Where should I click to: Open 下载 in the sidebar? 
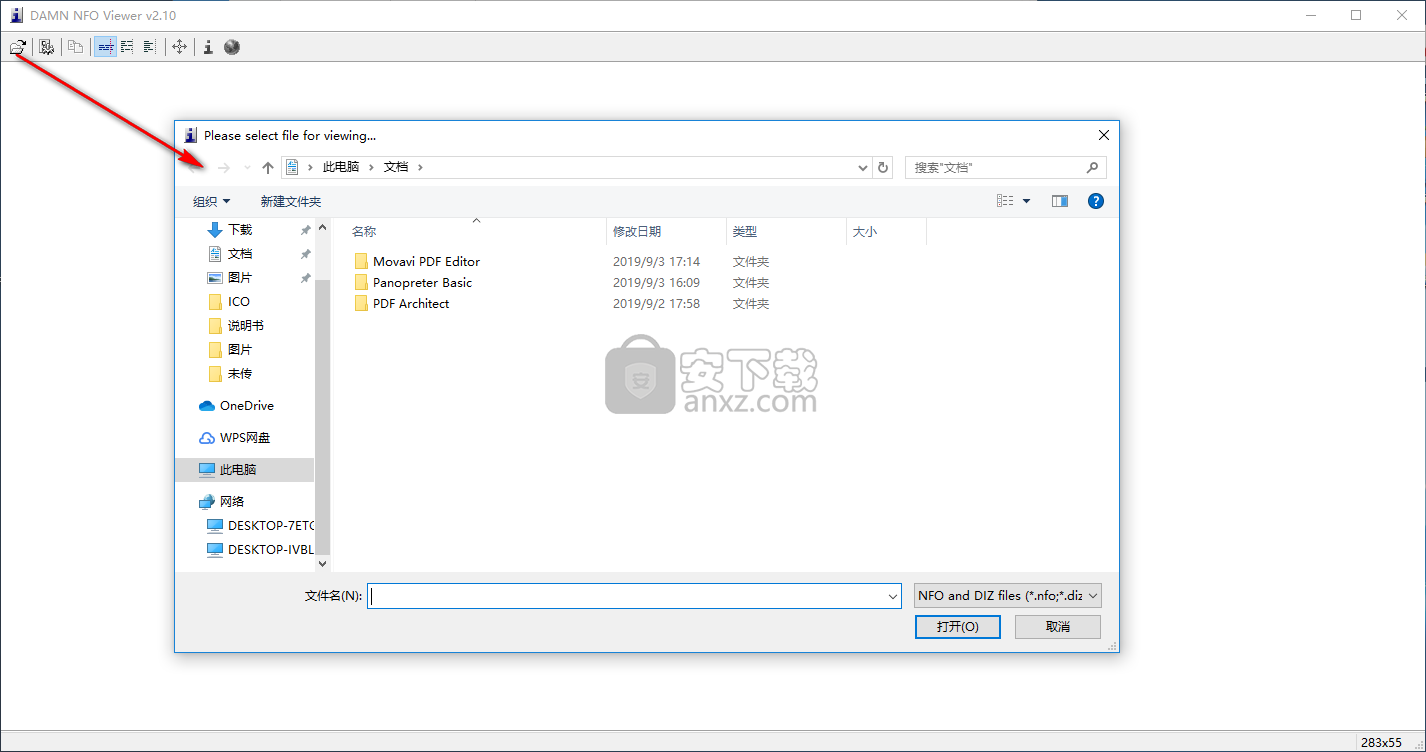[x=240, y=230]
